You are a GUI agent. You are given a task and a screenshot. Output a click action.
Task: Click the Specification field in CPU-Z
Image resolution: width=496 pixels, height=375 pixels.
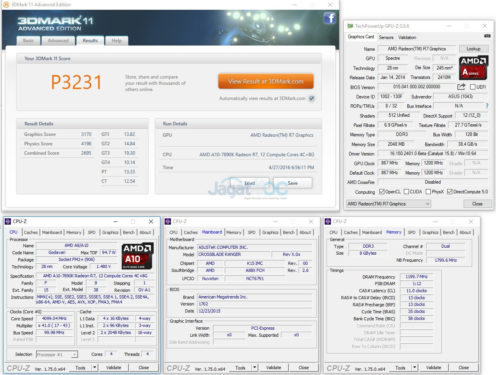coord(95,276)
